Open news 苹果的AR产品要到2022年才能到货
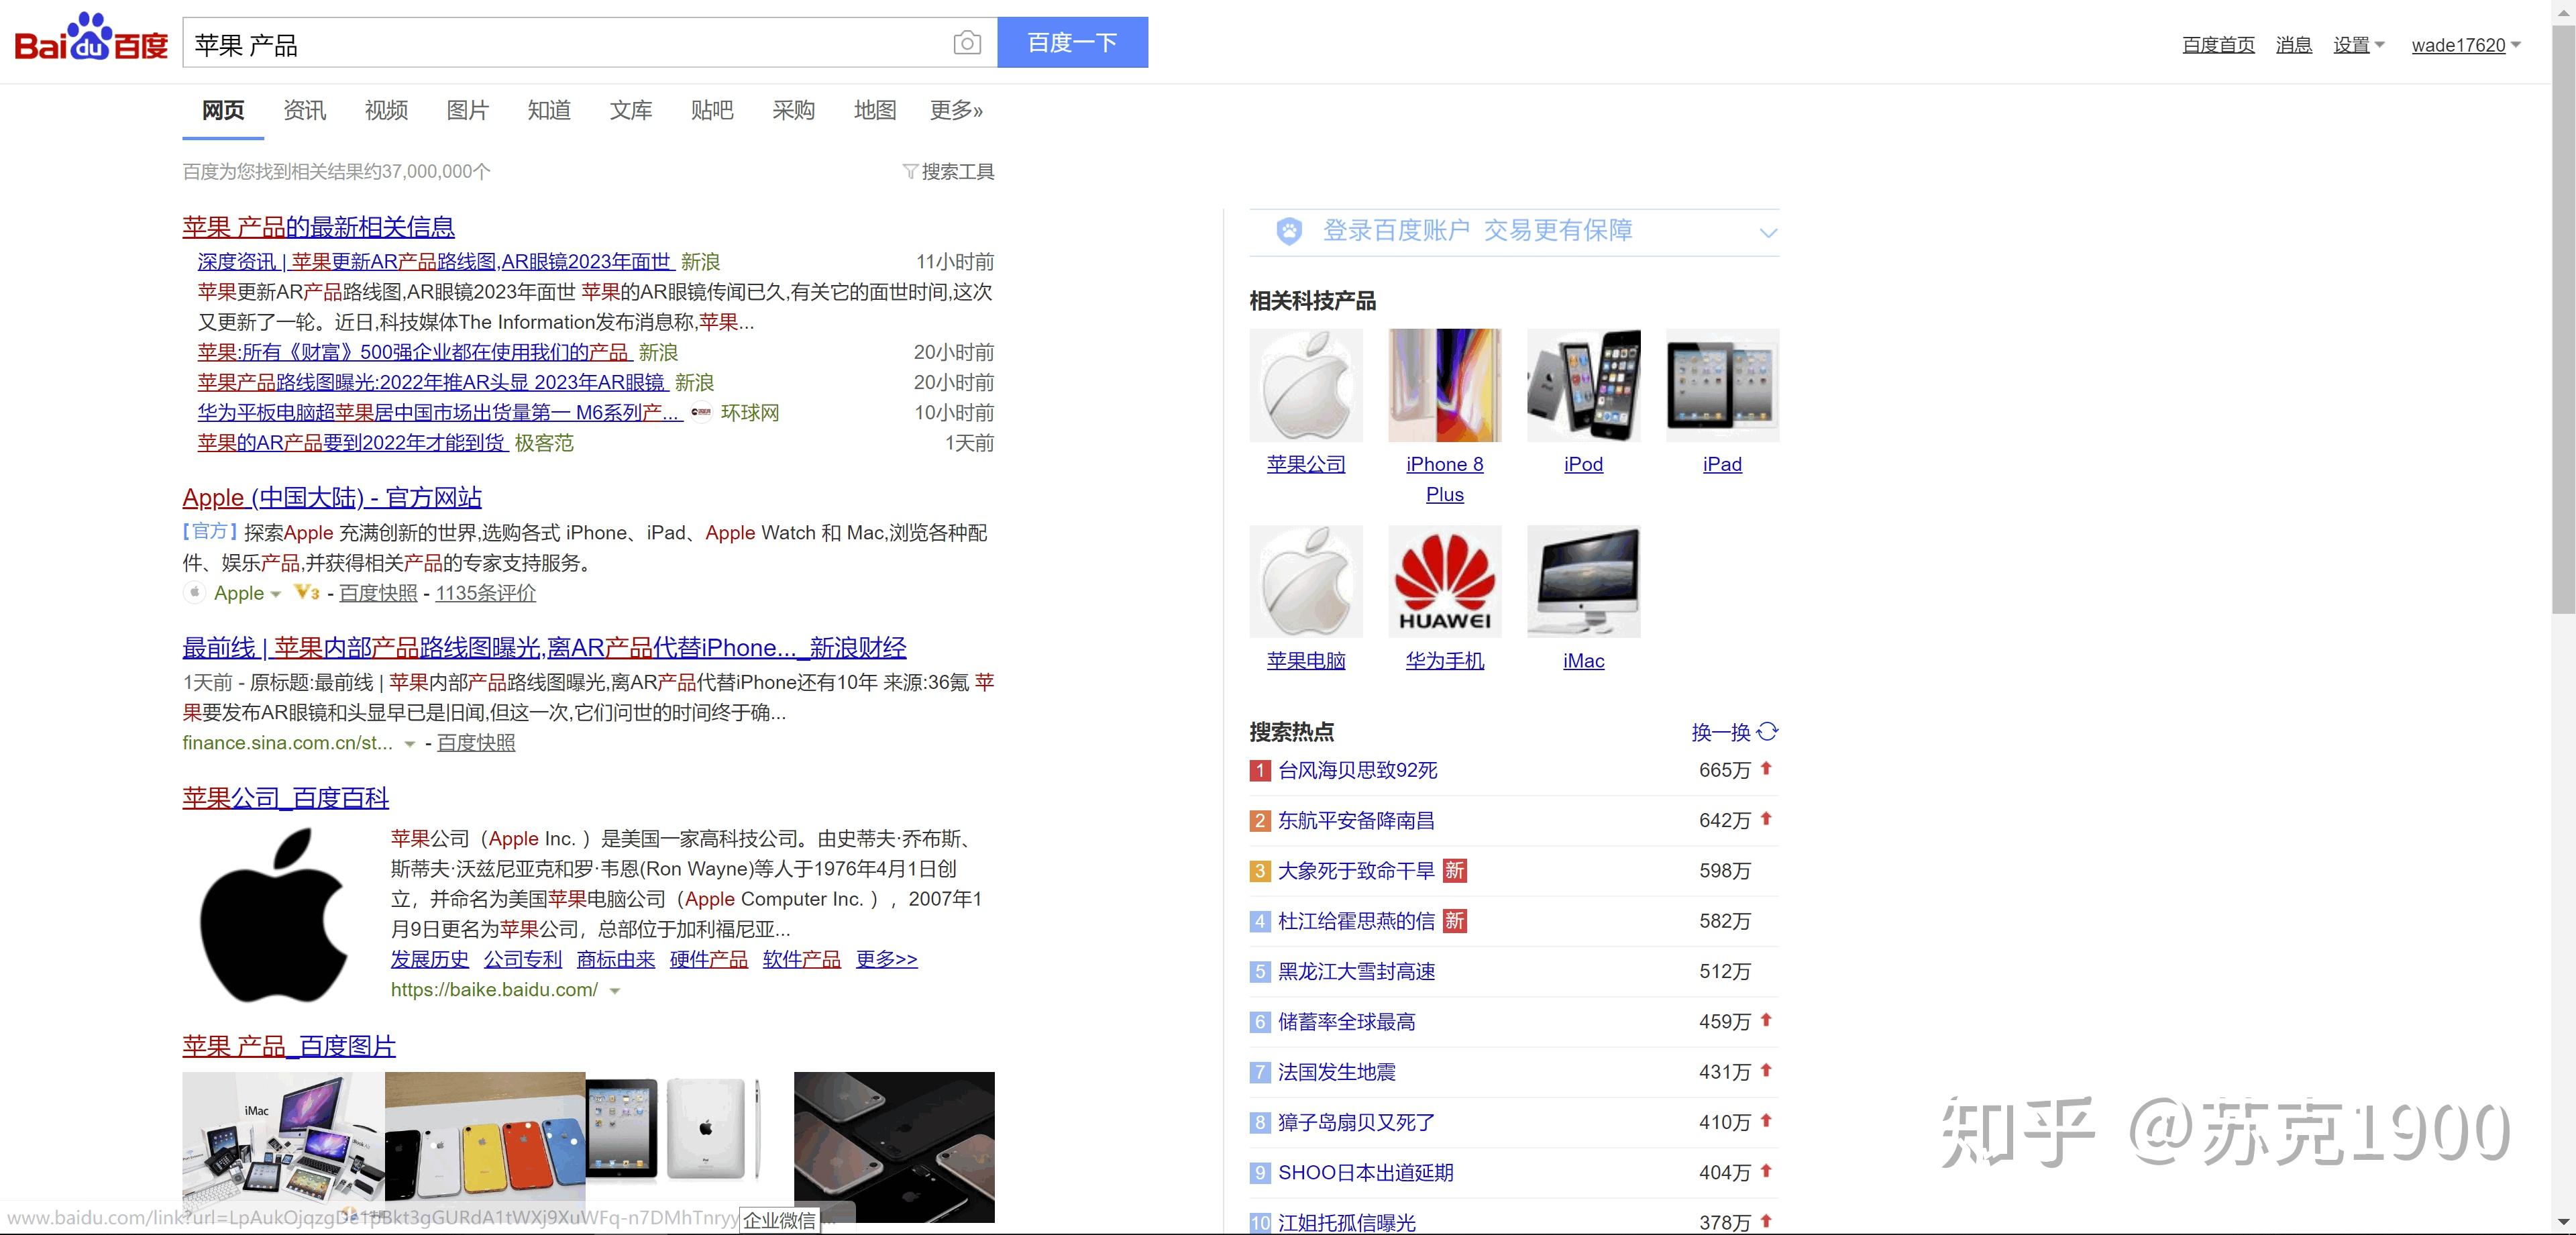Viewport: 2576px width, 1235px height. click(351, 443)
